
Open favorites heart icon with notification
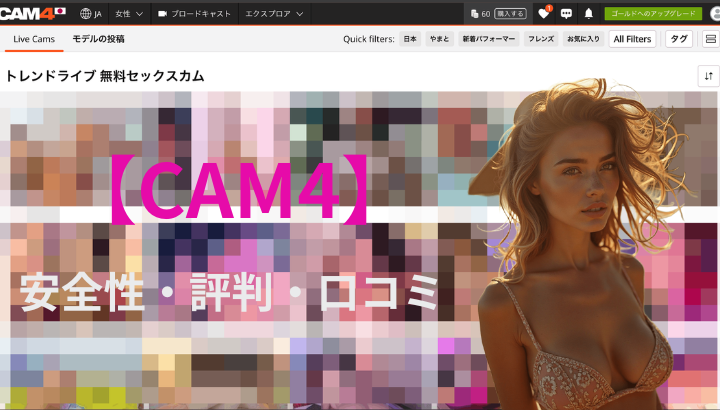coord(544,13)
